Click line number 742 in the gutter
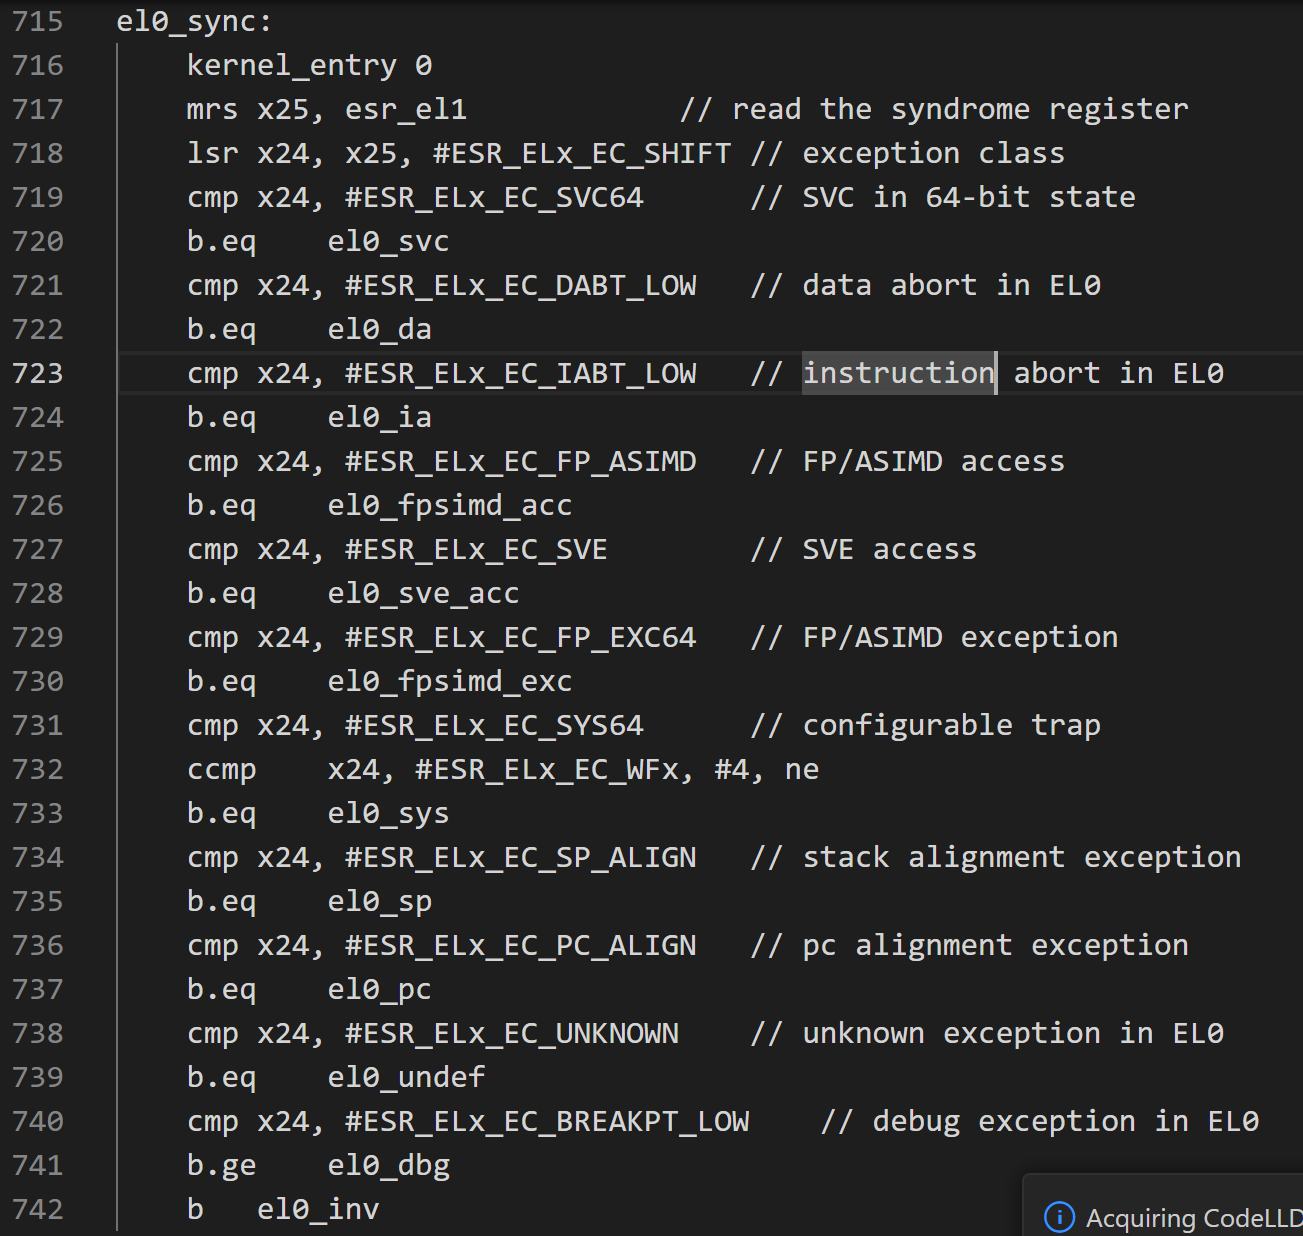The height and width of the screenshot is (1236, 1303). point(38,1209)
